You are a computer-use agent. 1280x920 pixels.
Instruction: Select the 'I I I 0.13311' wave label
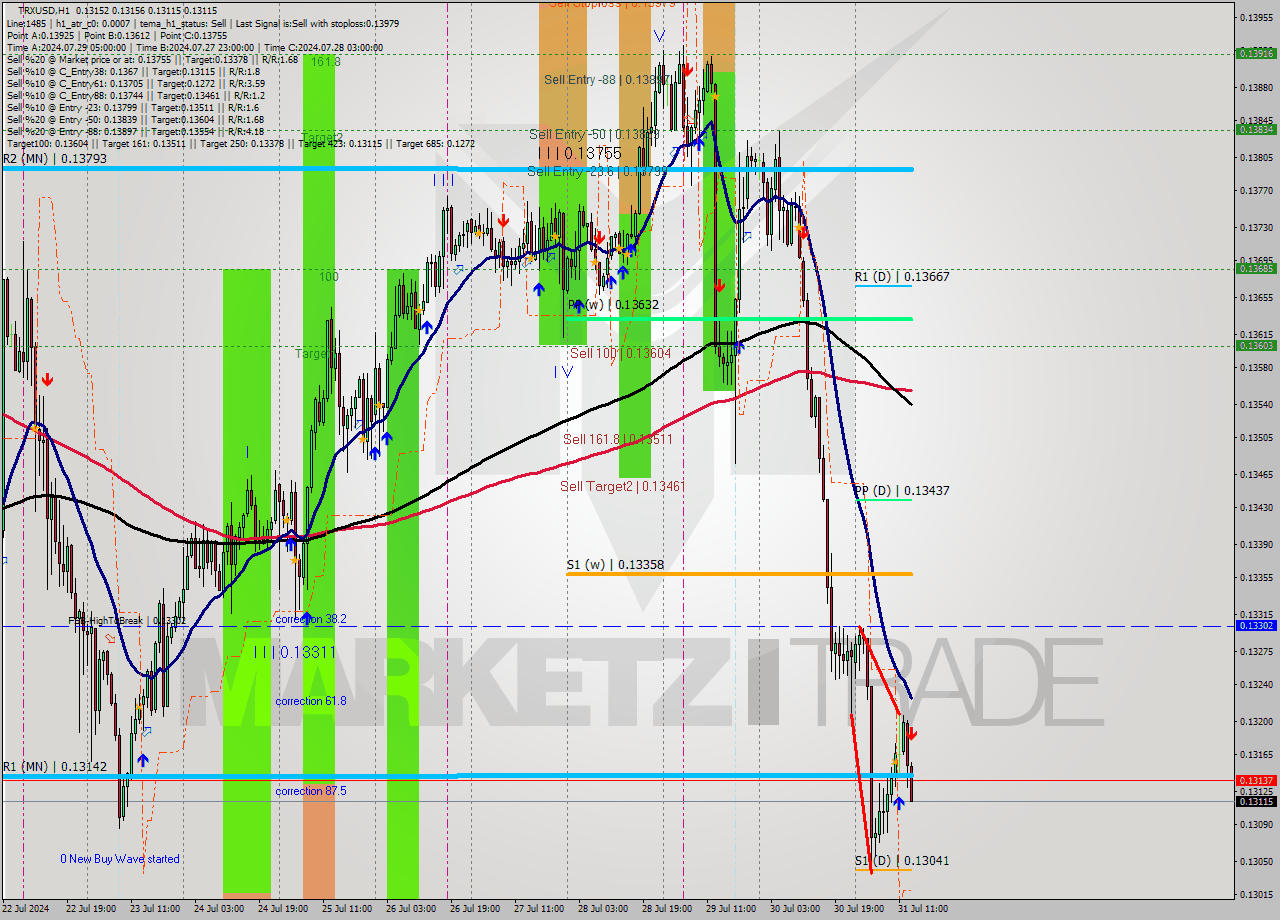[x=294, y=652]
